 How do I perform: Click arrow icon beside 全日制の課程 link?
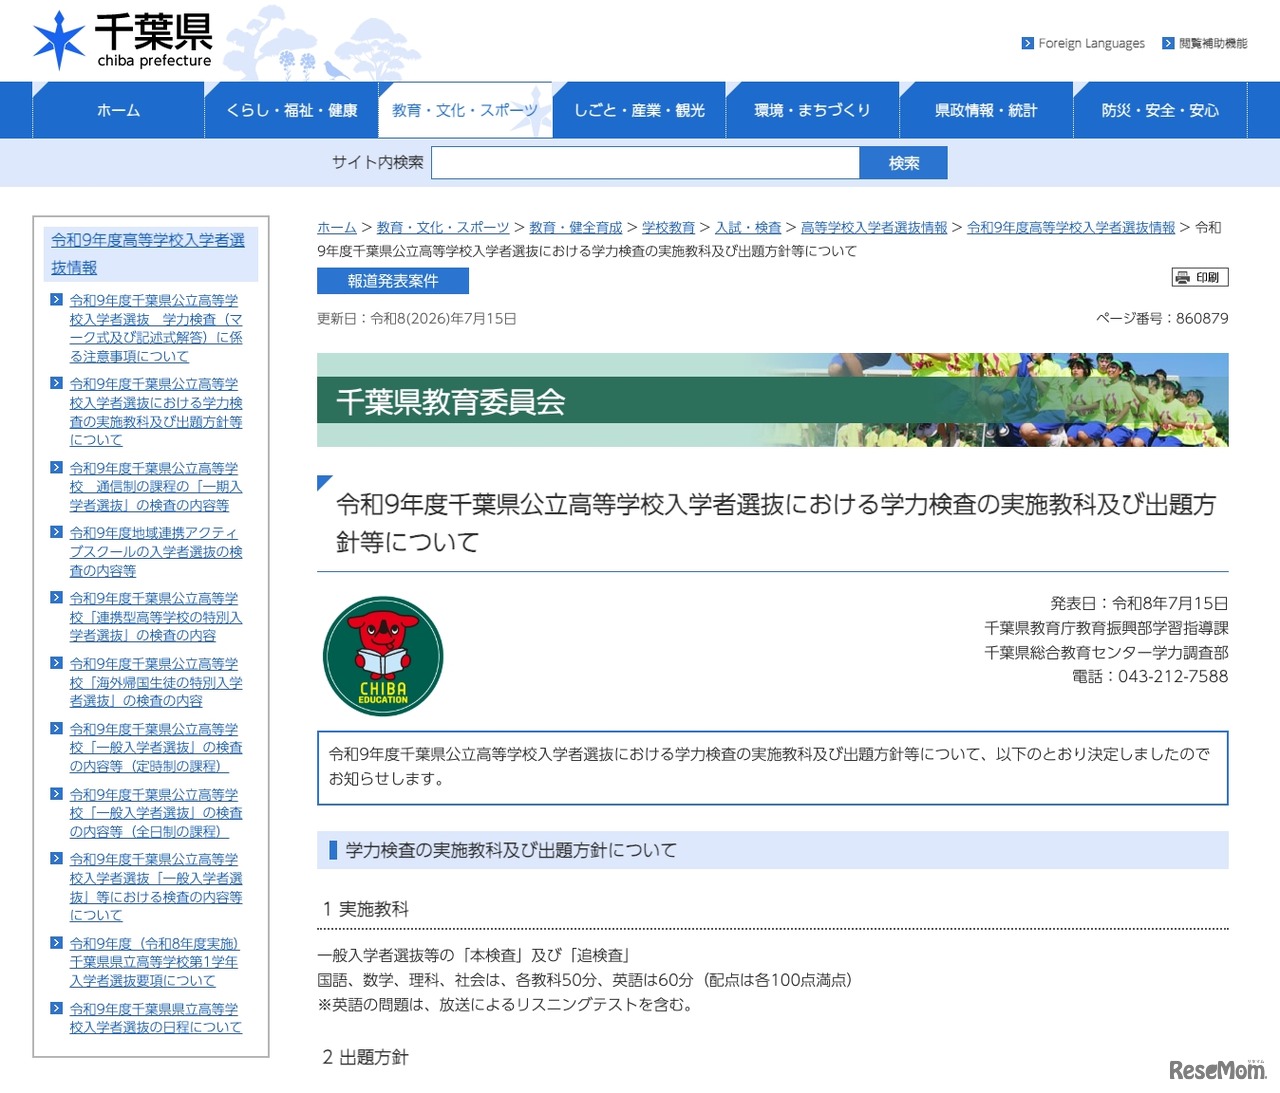[57, 793]
